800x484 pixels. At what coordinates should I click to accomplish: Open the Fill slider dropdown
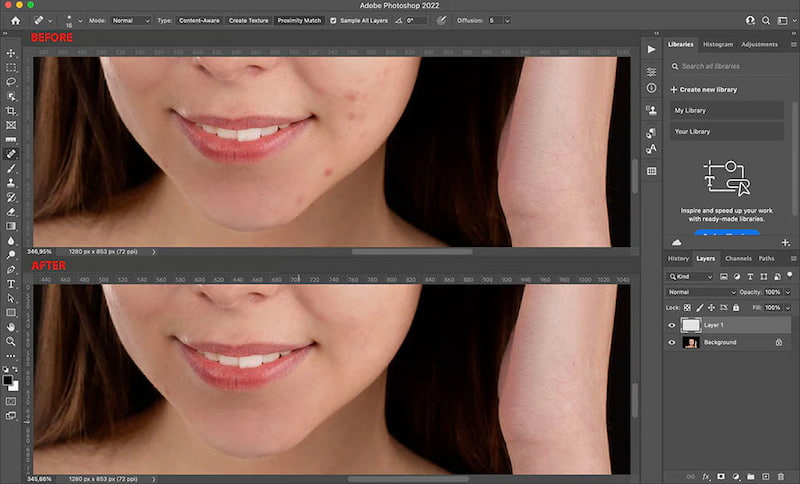(x=788, y=308)
